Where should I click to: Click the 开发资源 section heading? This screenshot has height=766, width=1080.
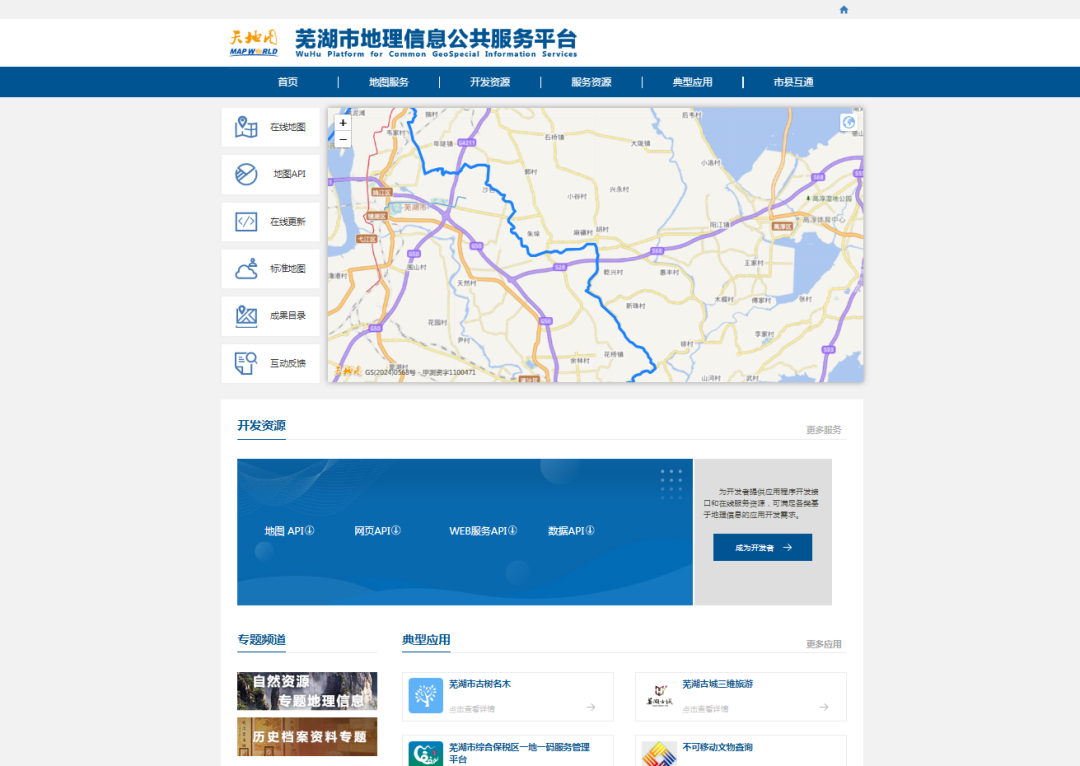[262, 426]
